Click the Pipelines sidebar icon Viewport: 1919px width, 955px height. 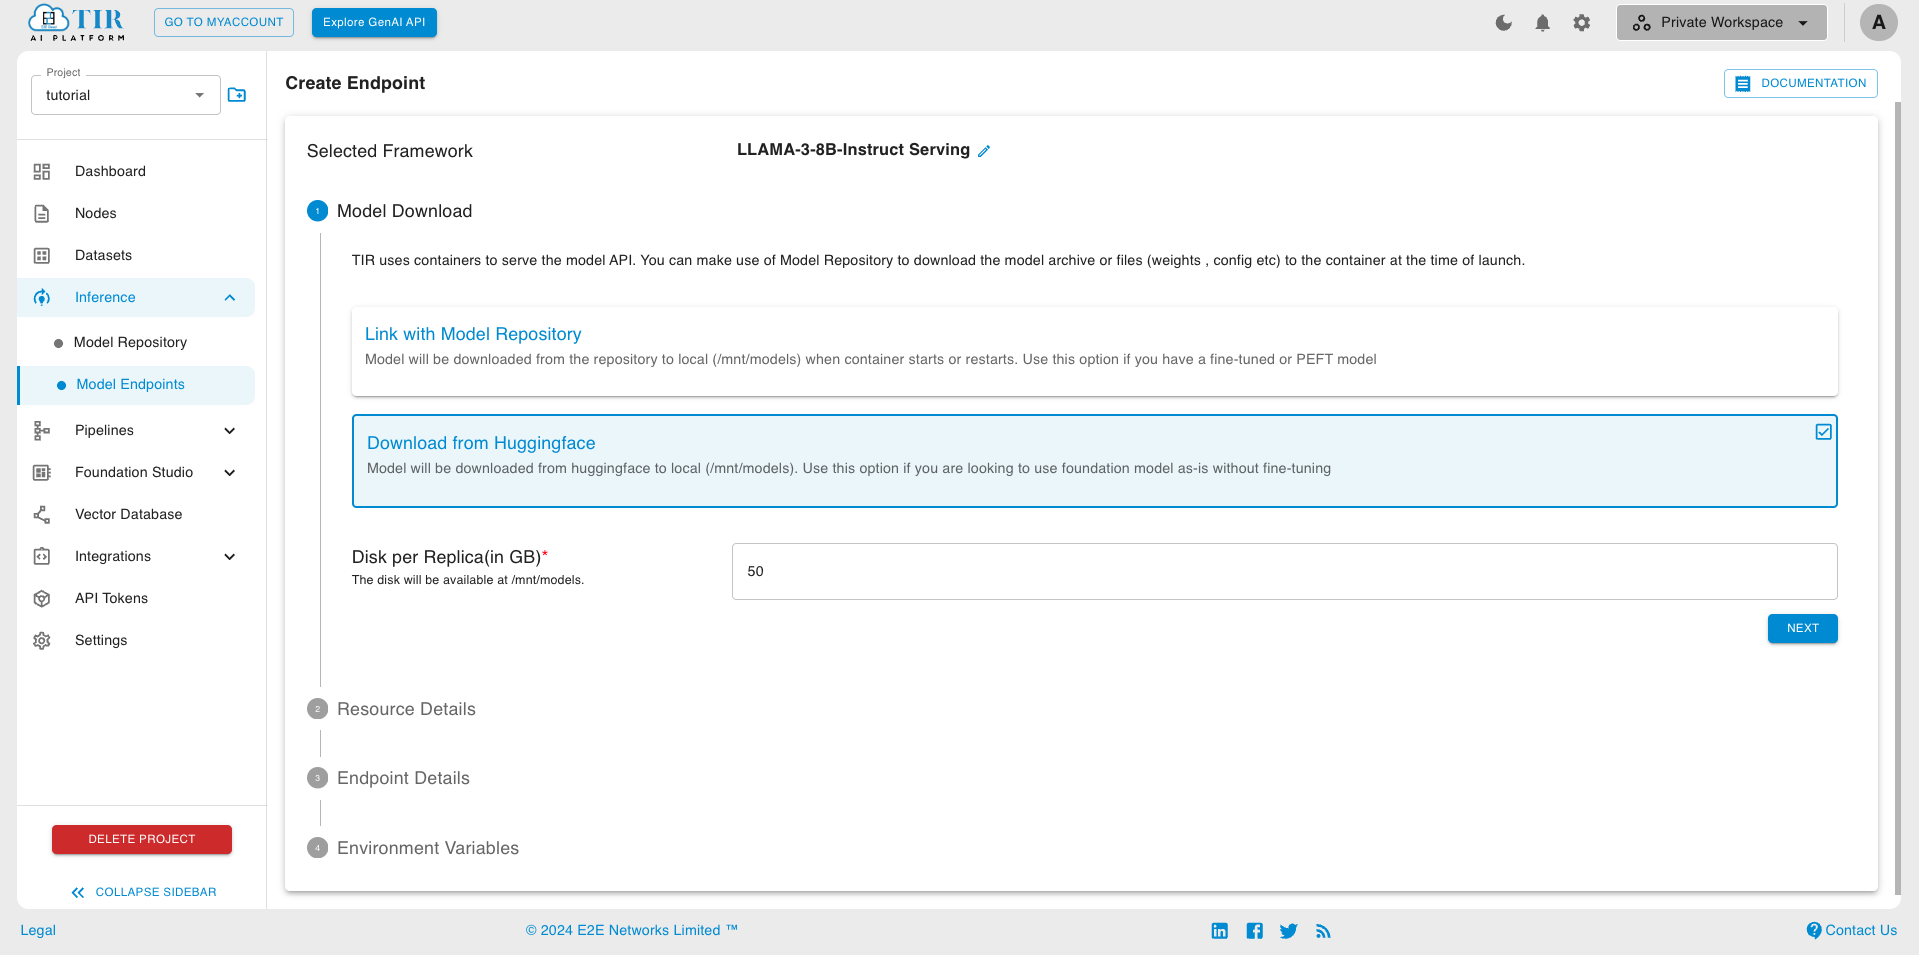pos(42,431)
